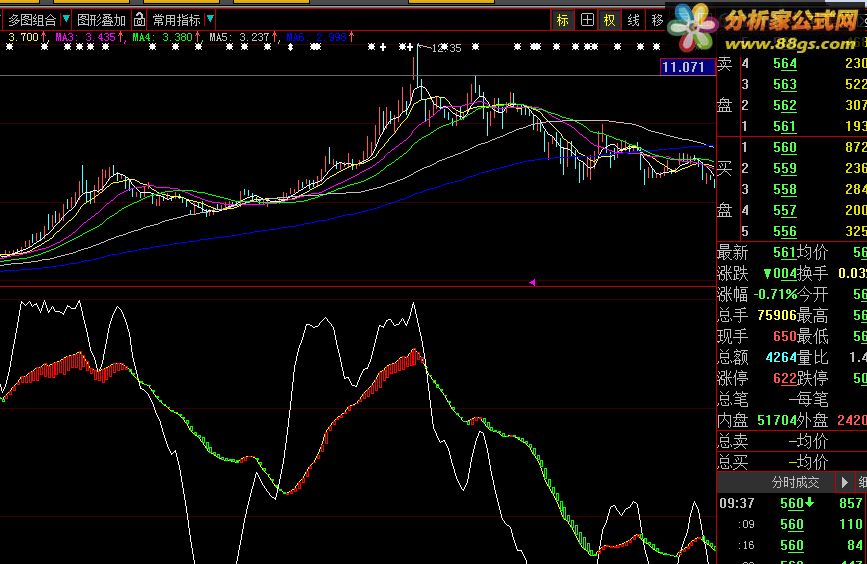Select the 09:37 trade row price 560
The width and height of the screenshot is (867, 564).
(x=792, y=503)
